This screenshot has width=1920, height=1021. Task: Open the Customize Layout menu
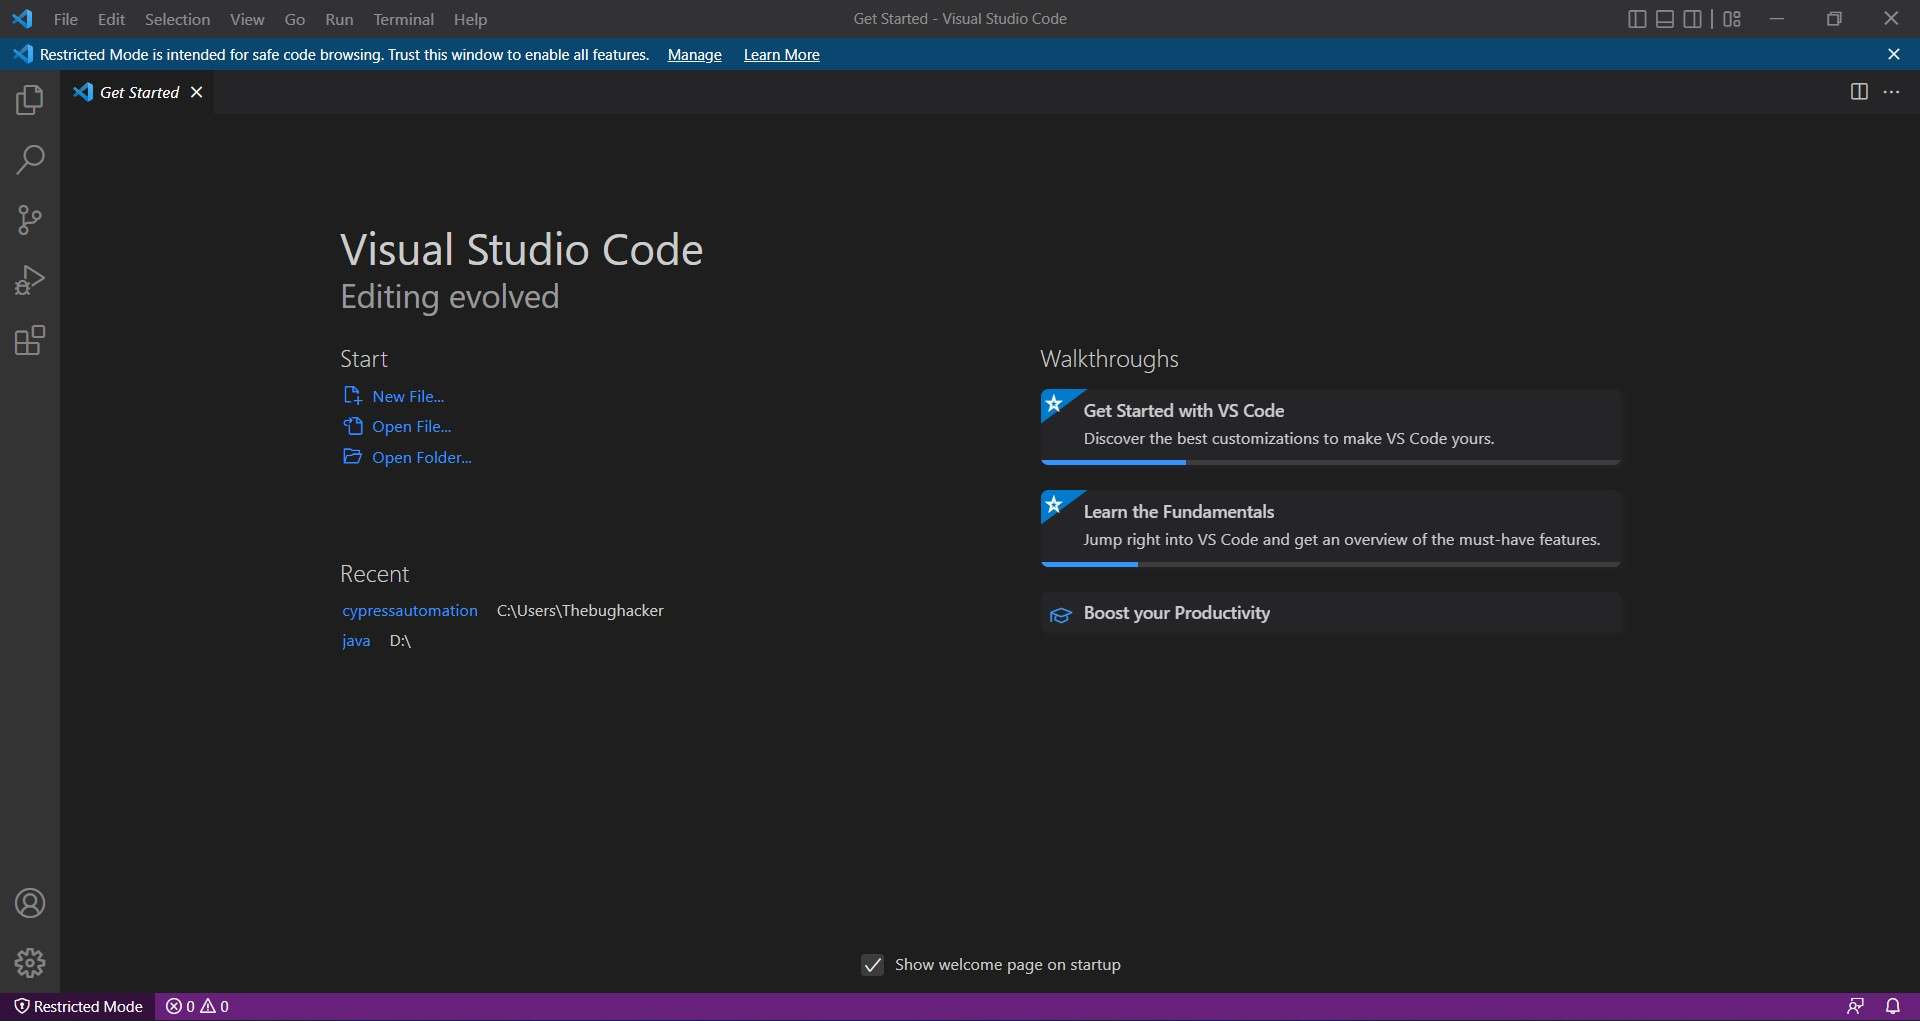coord(1732,19)
